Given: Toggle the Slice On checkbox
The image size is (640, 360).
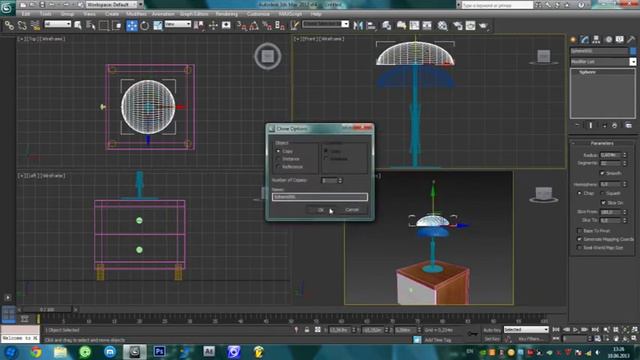Looking at the screenshot, I should [x=603, y=202].
